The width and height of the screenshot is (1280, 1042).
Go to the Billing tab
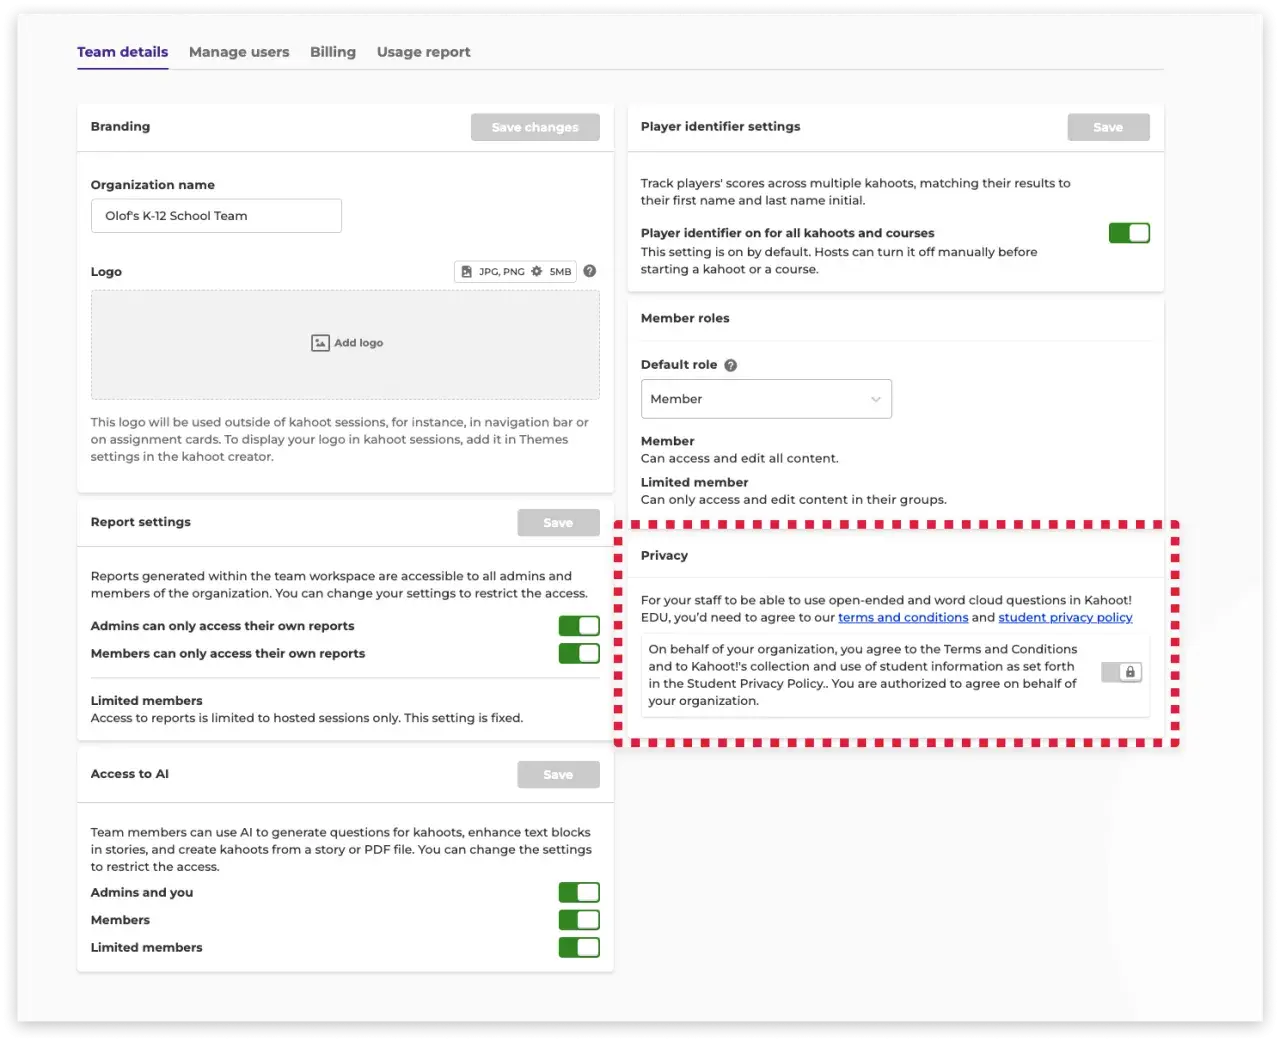pos(333,52)
